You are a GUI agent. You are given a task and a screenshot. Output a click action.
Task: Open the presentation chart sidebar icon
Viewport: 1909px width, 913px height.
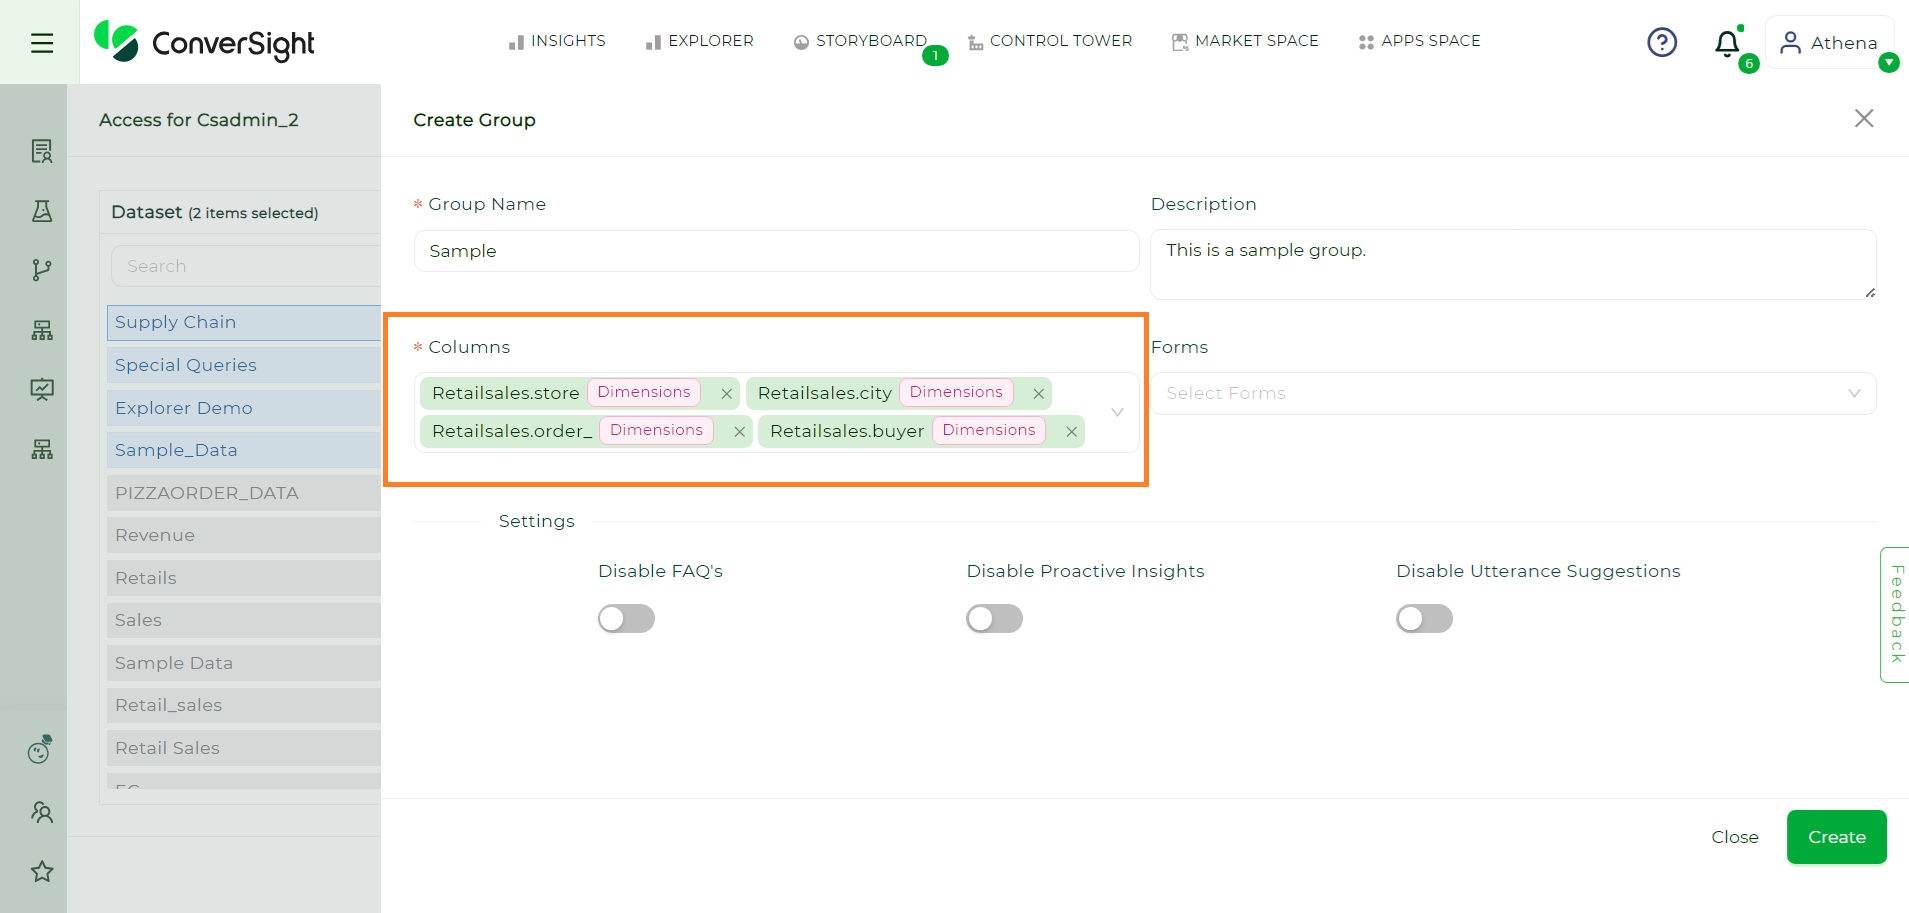(x=41, y=389)
